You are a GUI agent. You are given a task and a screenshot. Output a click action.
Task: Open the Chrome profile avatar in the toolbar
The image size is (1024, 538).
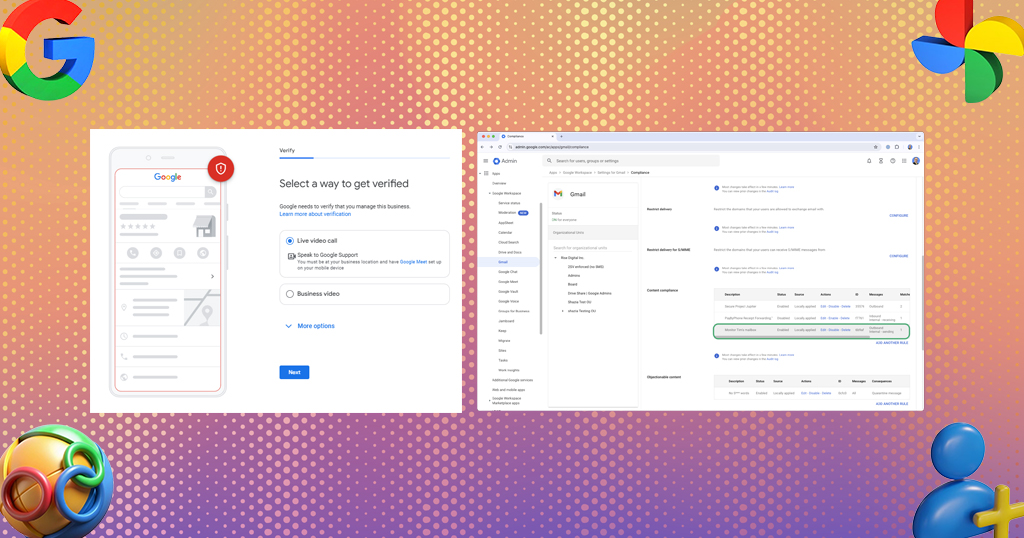point(910,147)
